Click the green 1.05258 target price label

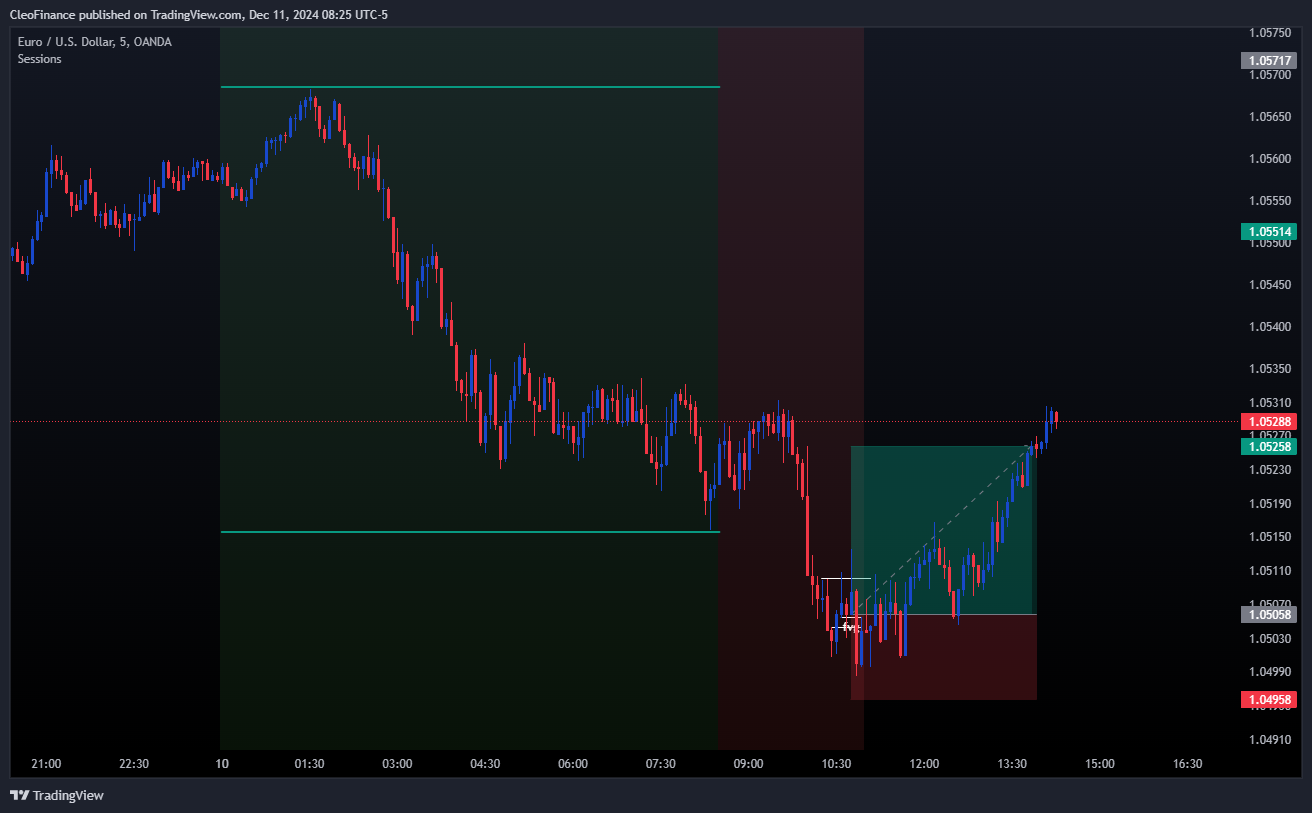[1268, 446]
